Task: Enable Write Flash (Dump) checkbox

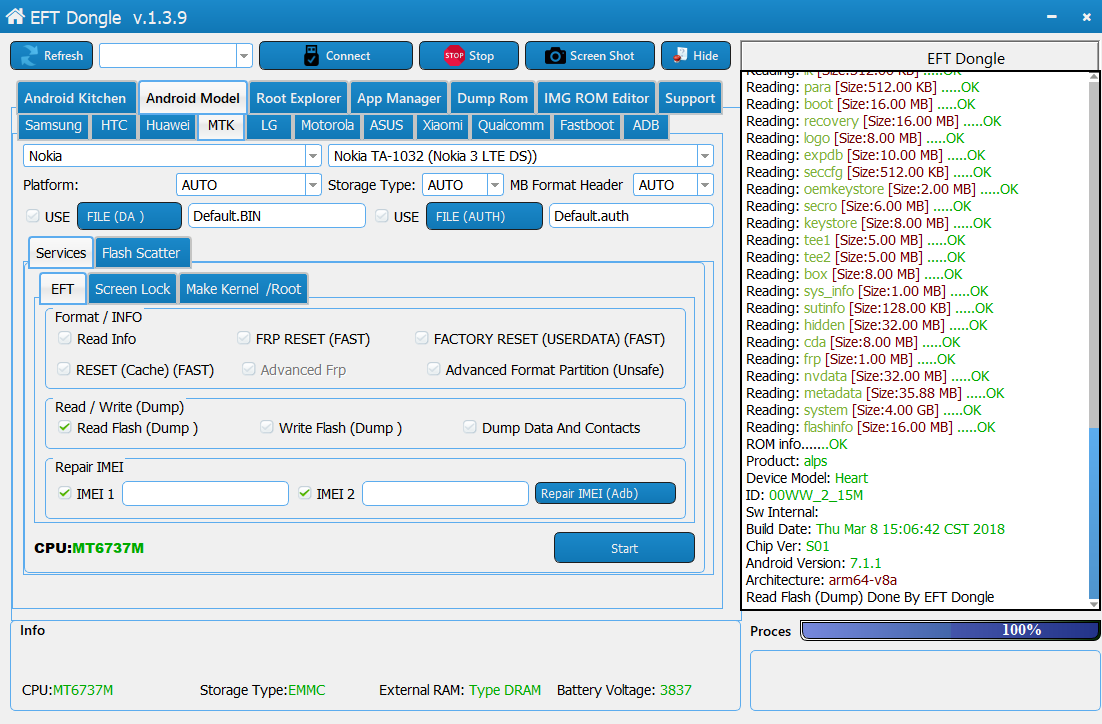Action: pos(266,427)
